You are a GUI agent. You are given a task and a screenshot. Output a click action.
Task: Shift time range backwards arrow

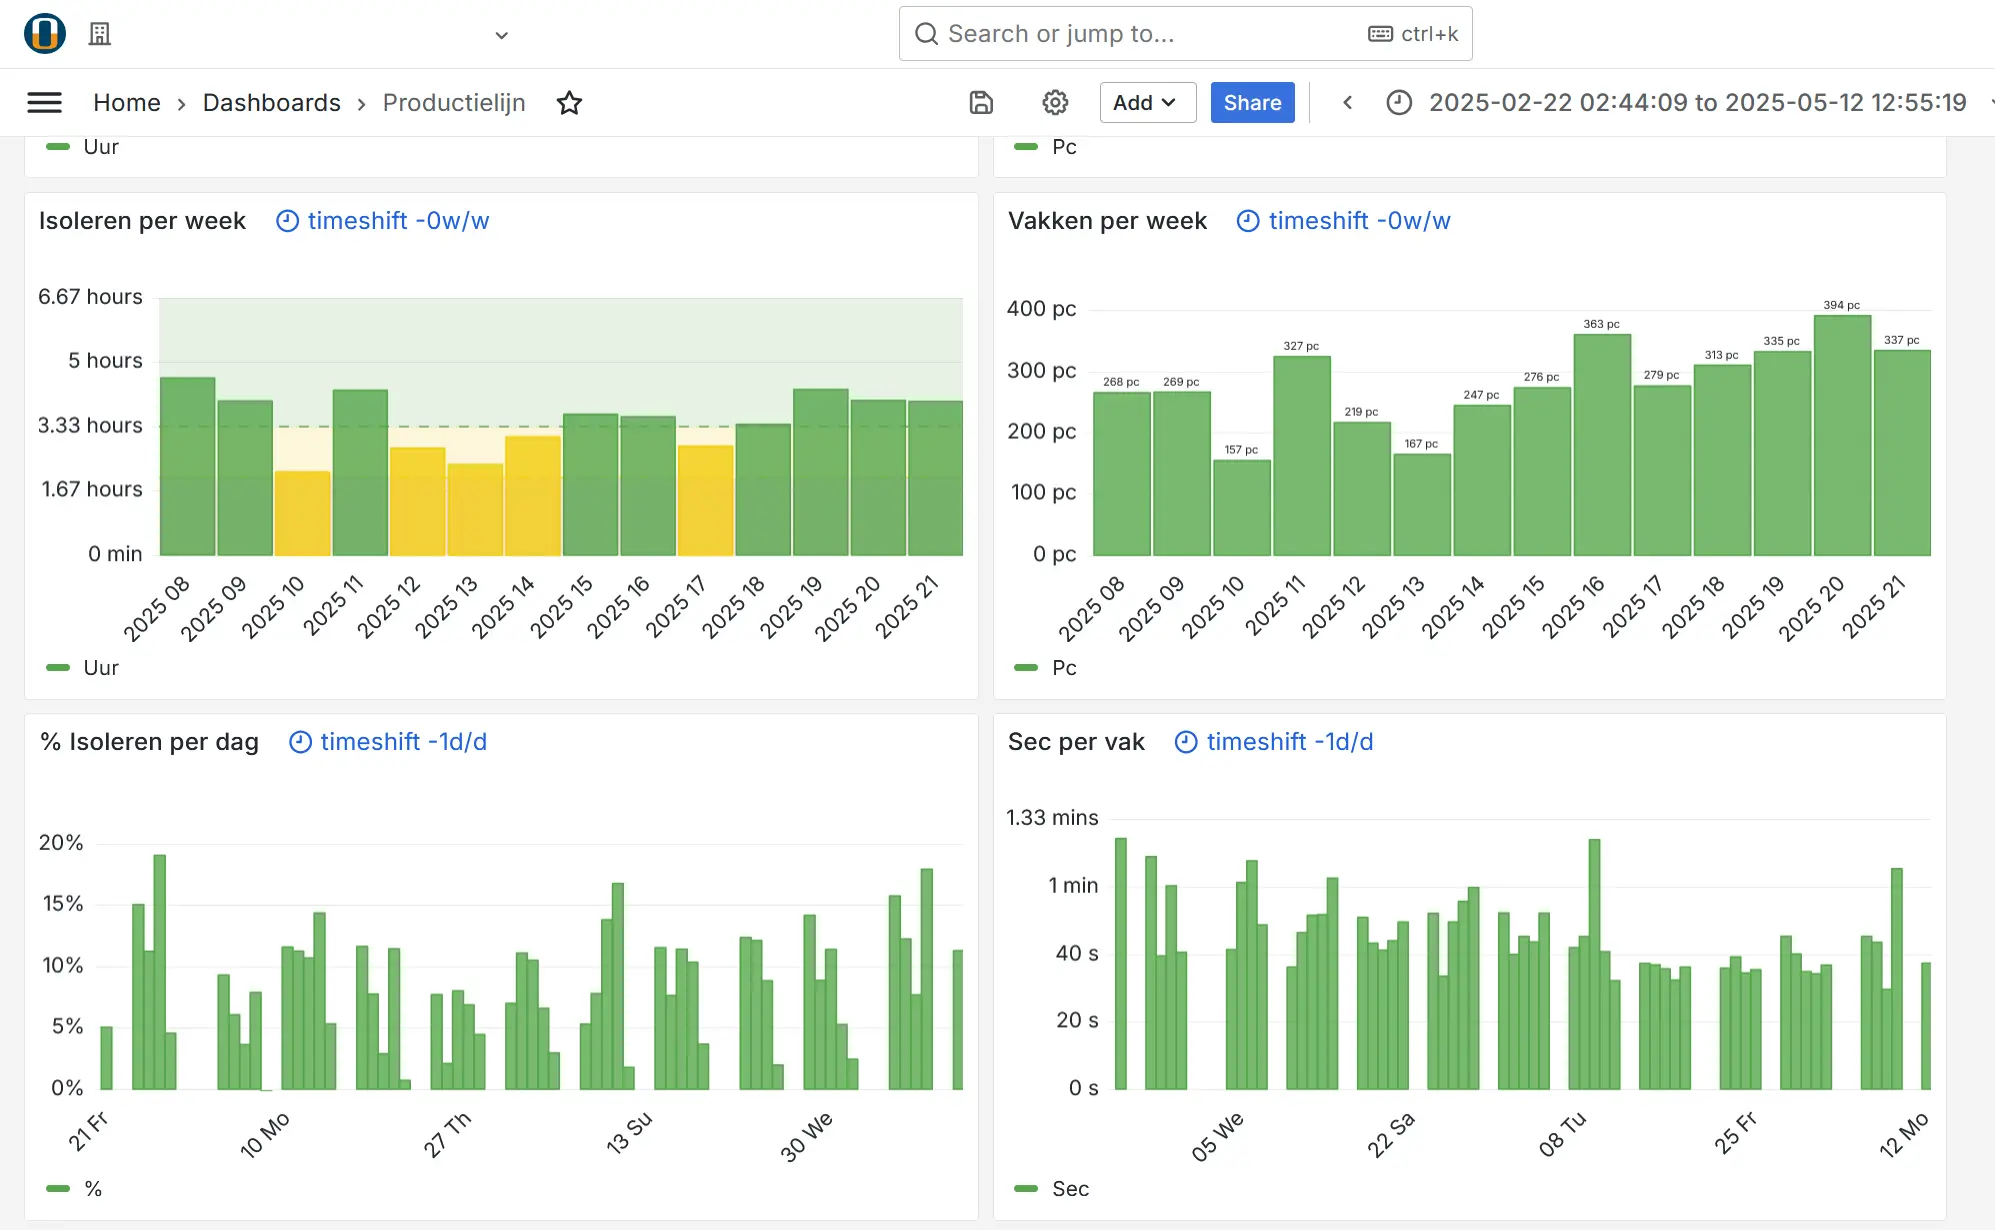[1347, 102]
